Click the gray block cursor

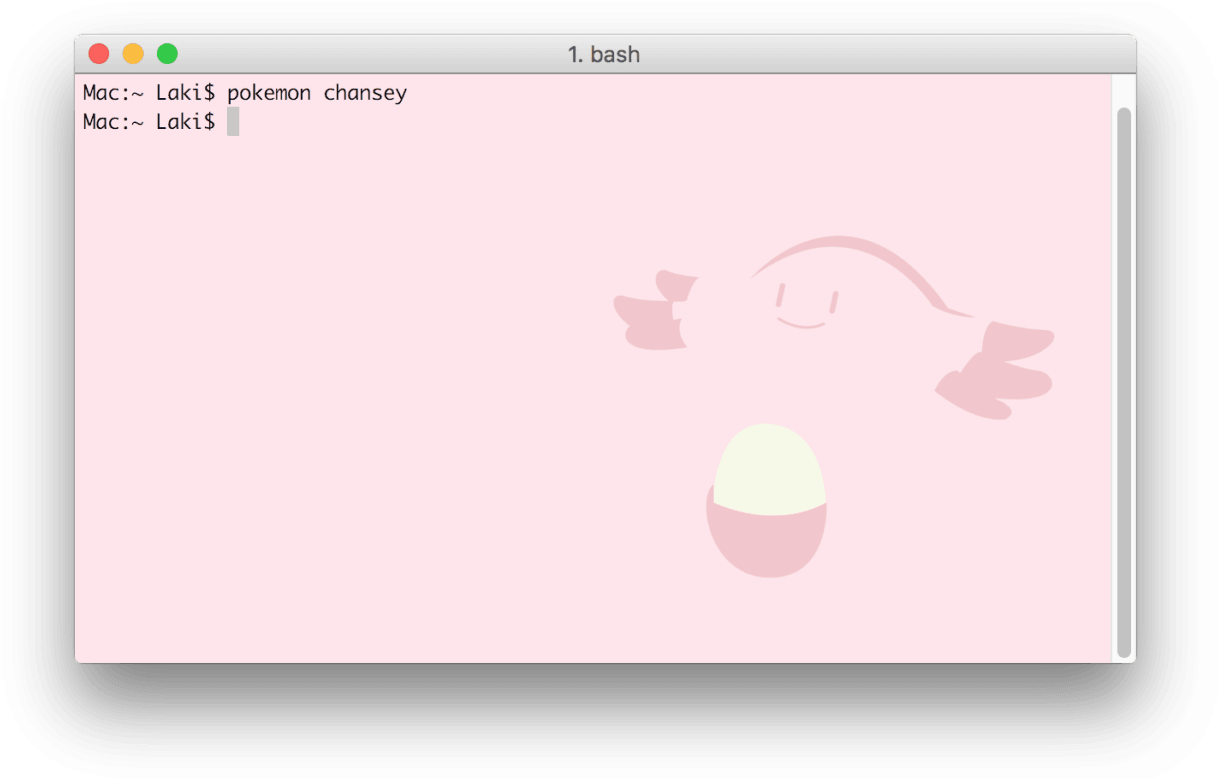pos(234,121)
